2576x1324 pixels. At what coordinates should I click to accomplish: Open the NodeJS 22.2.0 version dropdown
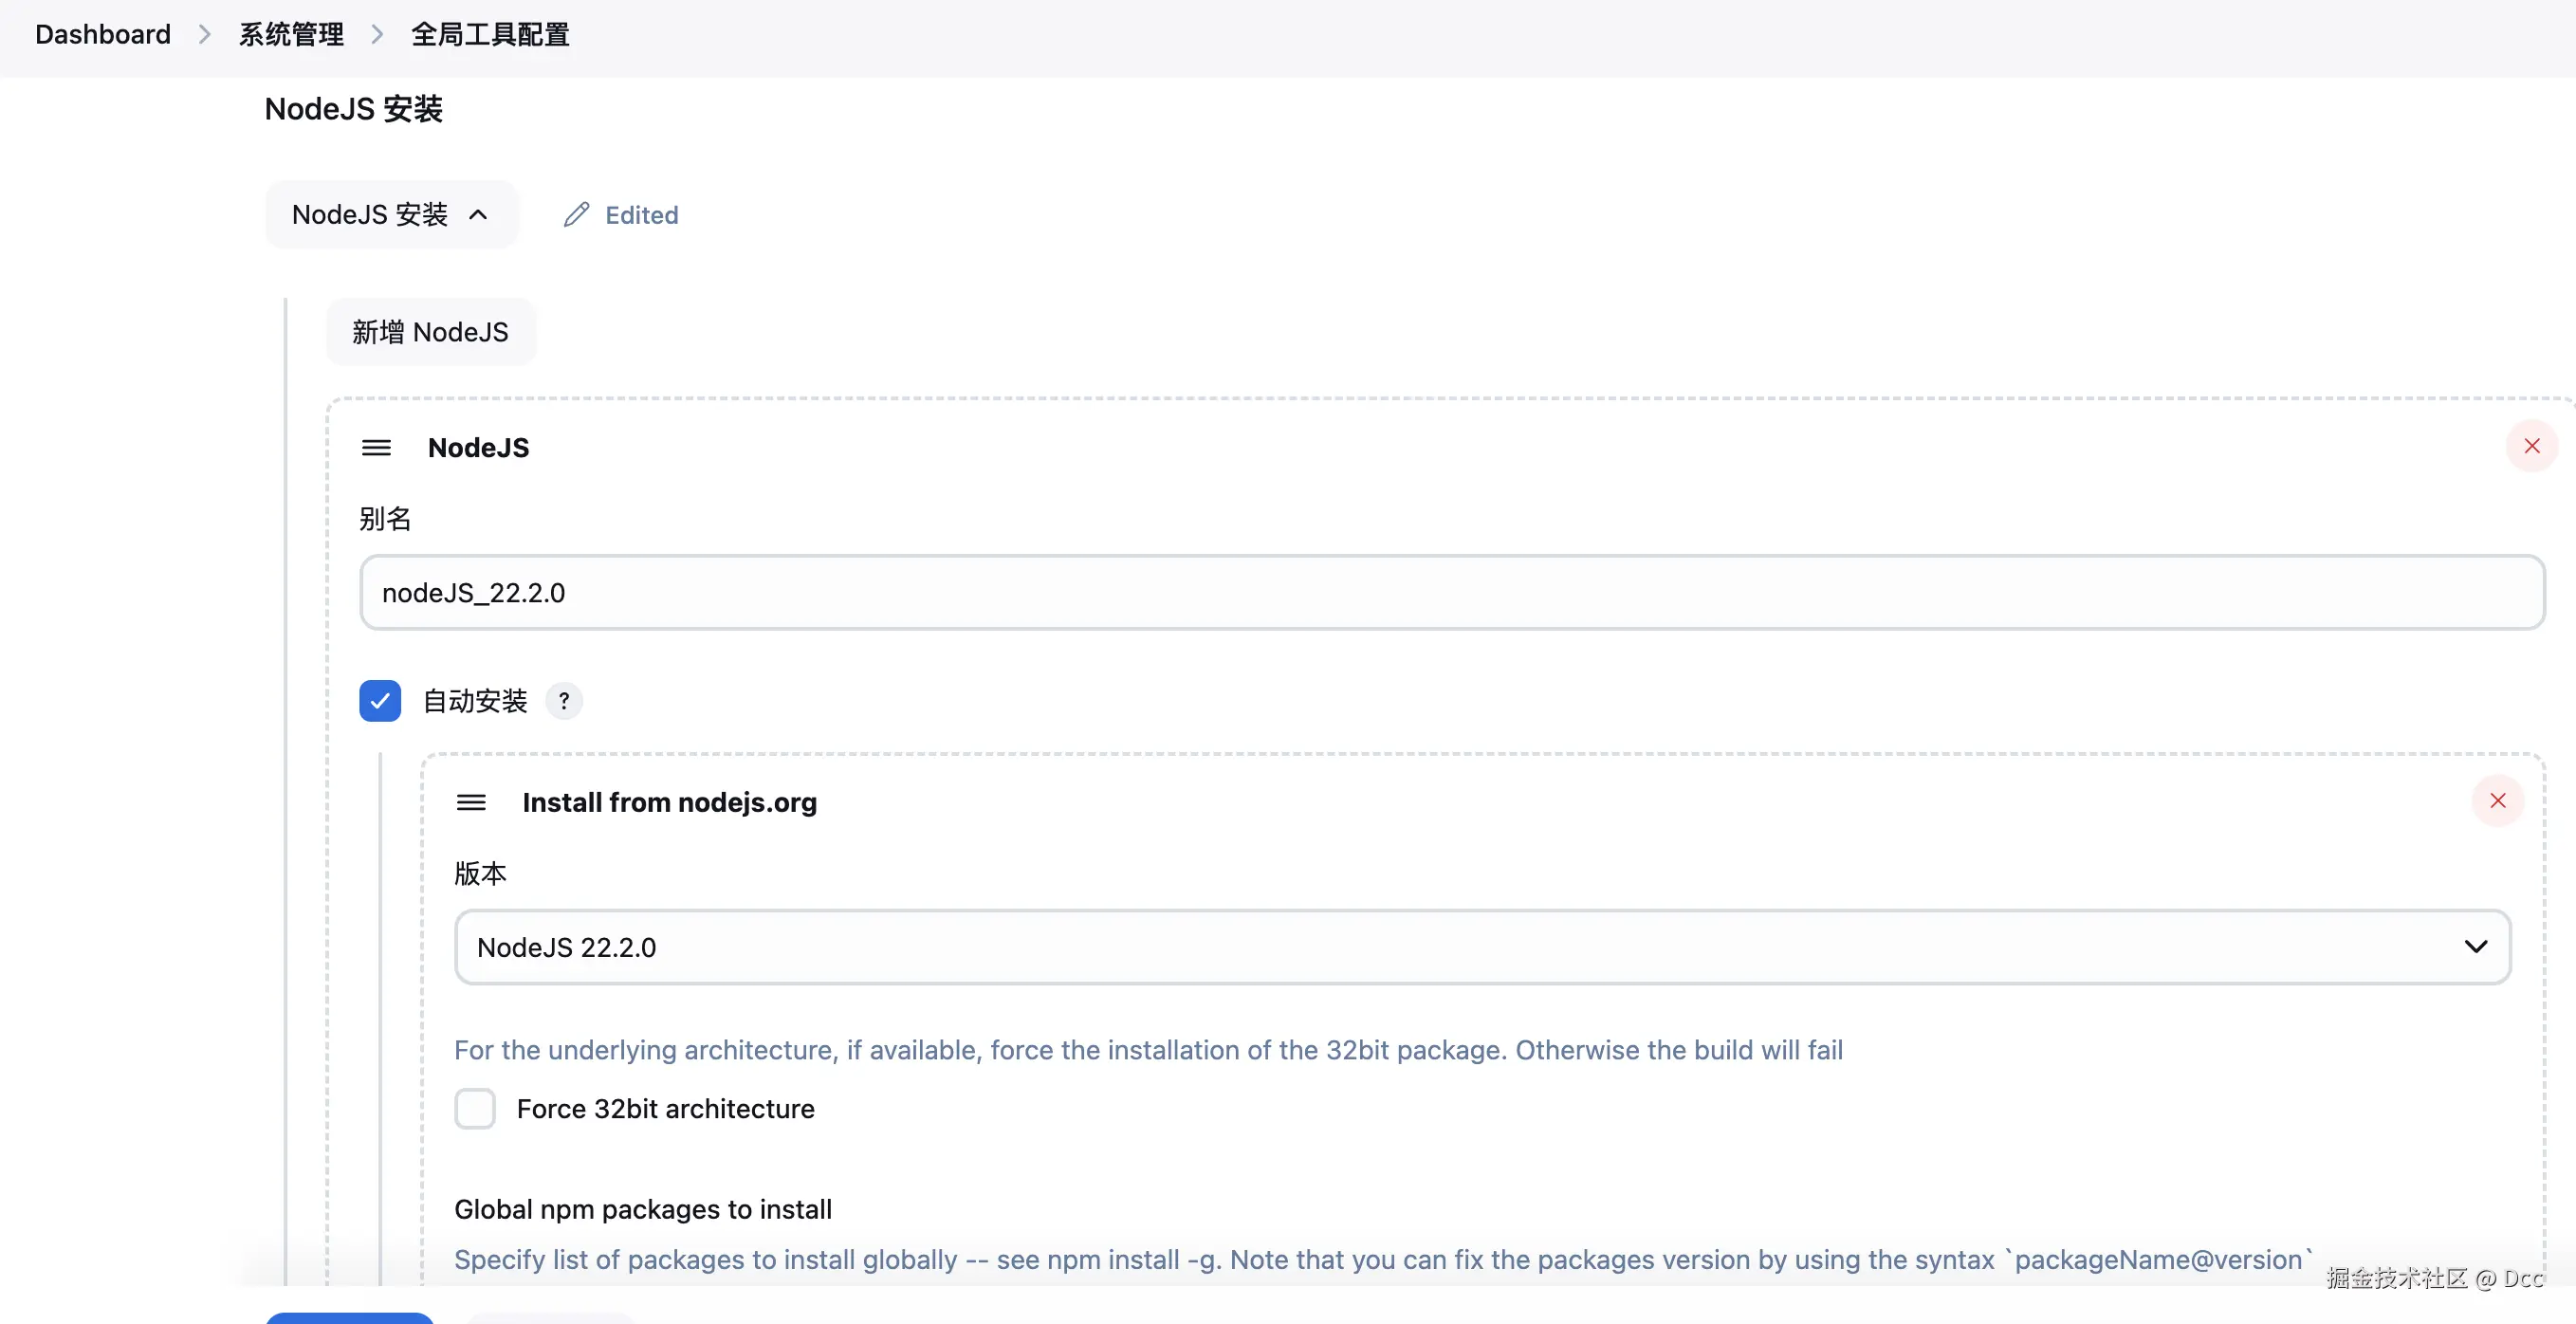[x=1480, y=947]
